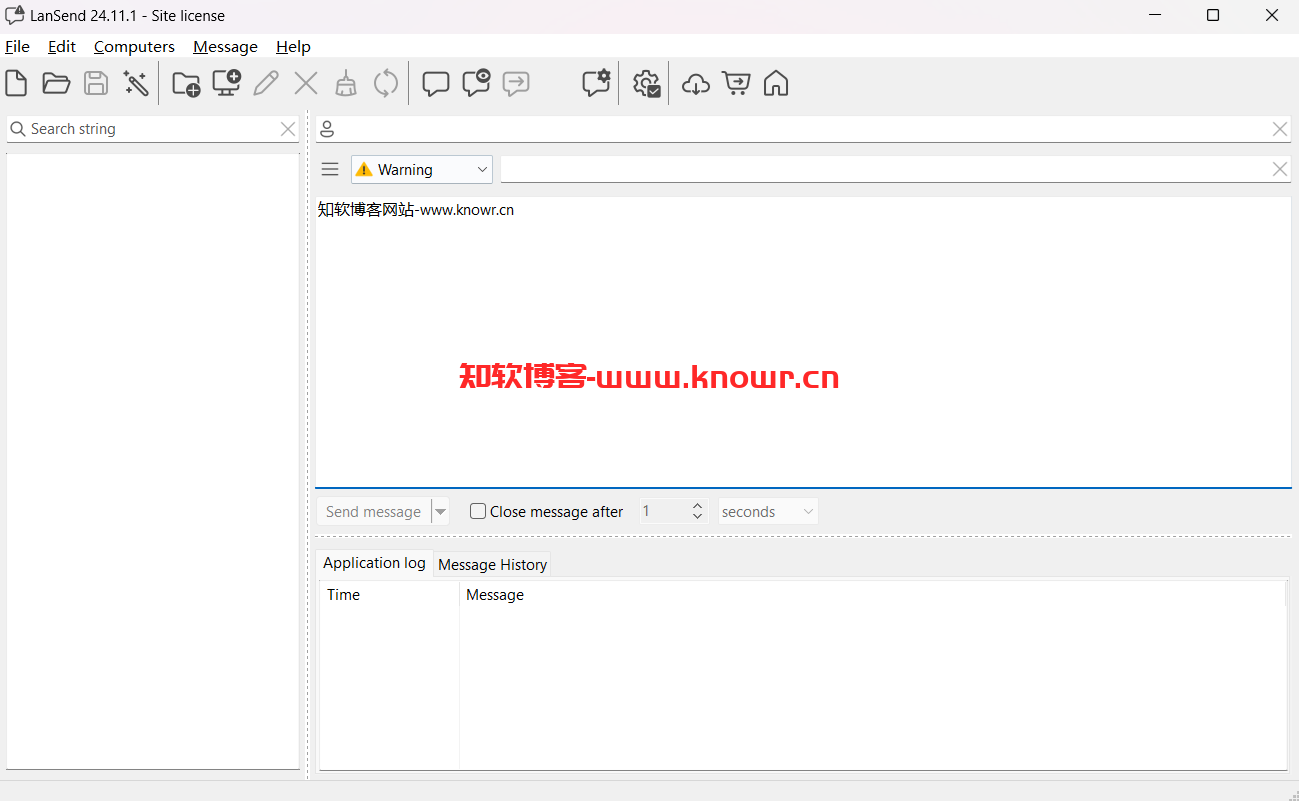The width and height of the screenshot is (1299, 801).
Task: Click the message body text area
Action: pyautogui.click(x=803, y=342)
